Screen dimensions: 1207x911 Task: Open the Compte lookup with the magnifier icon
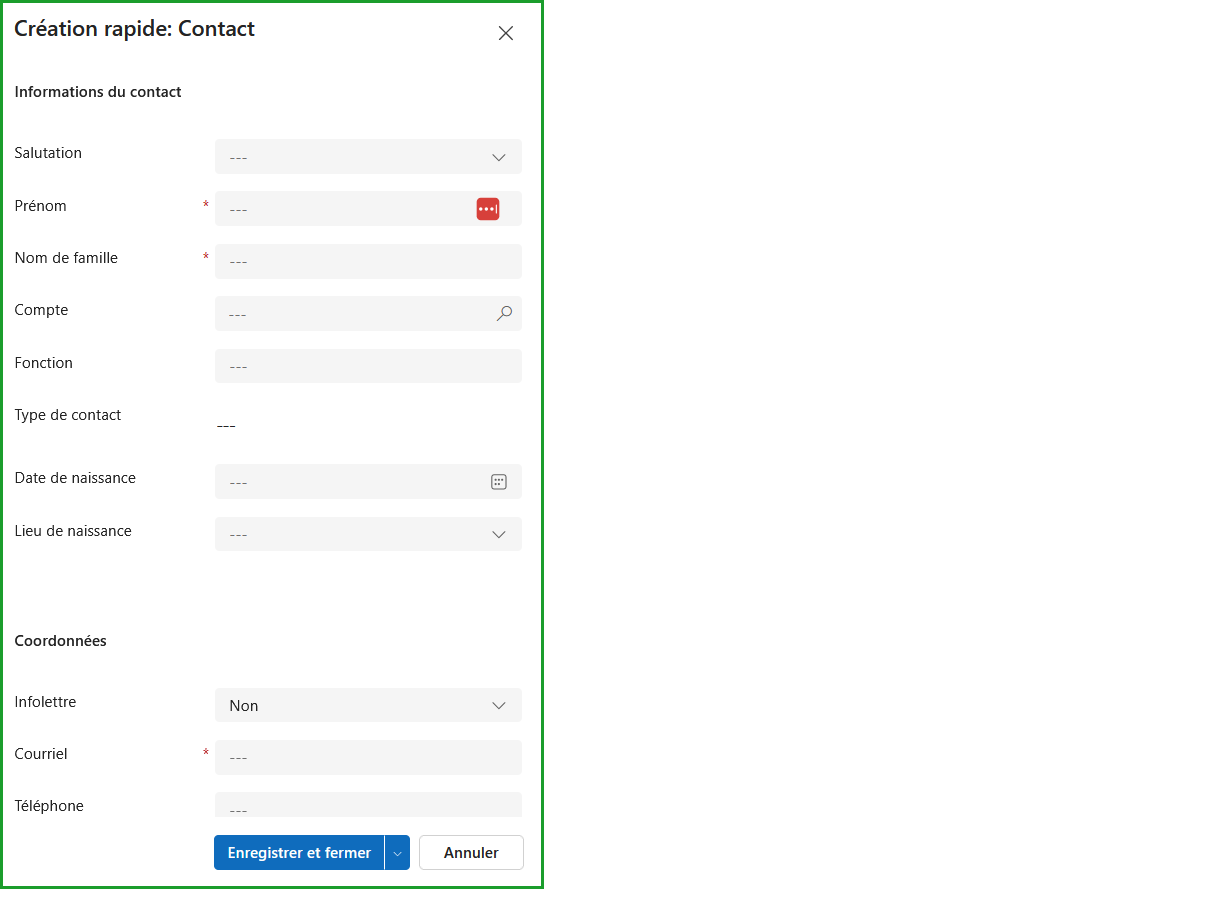point(504,313)
